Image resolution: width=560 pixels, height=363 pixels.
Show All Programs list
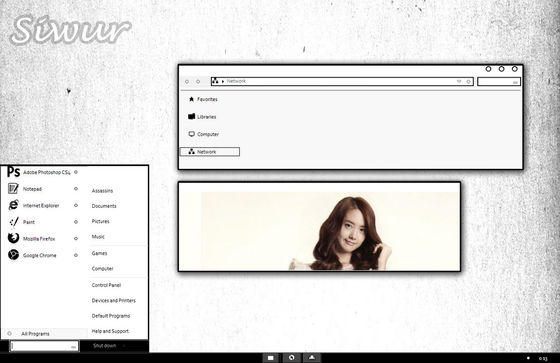45,333
